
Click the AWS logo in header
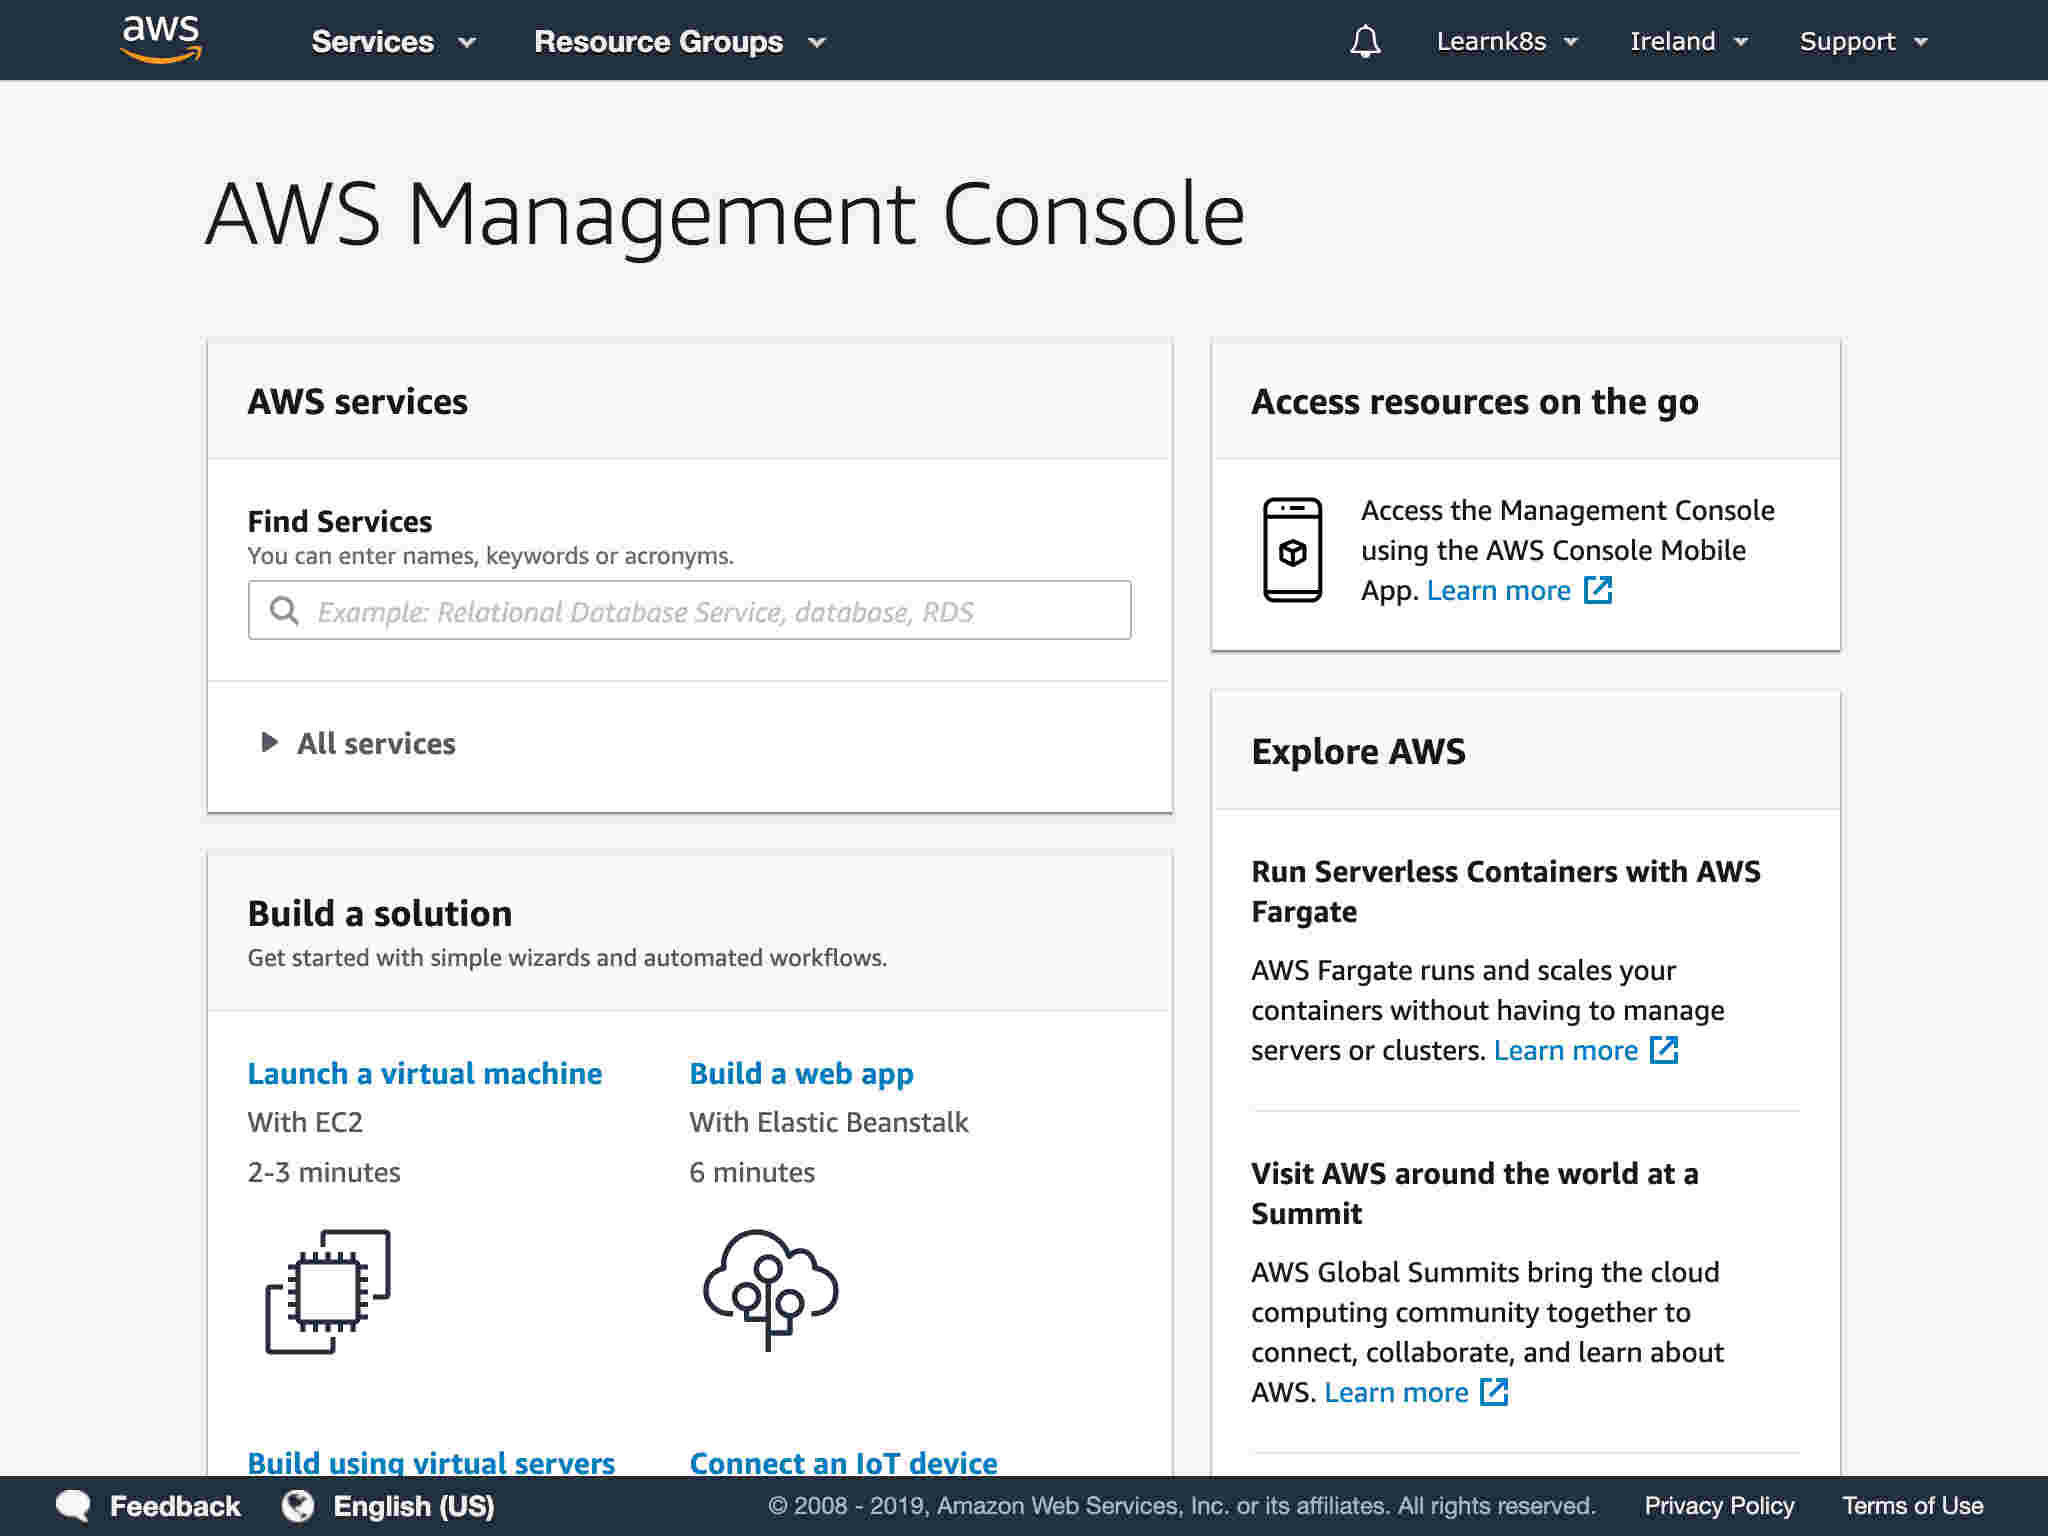coord(161,40)
